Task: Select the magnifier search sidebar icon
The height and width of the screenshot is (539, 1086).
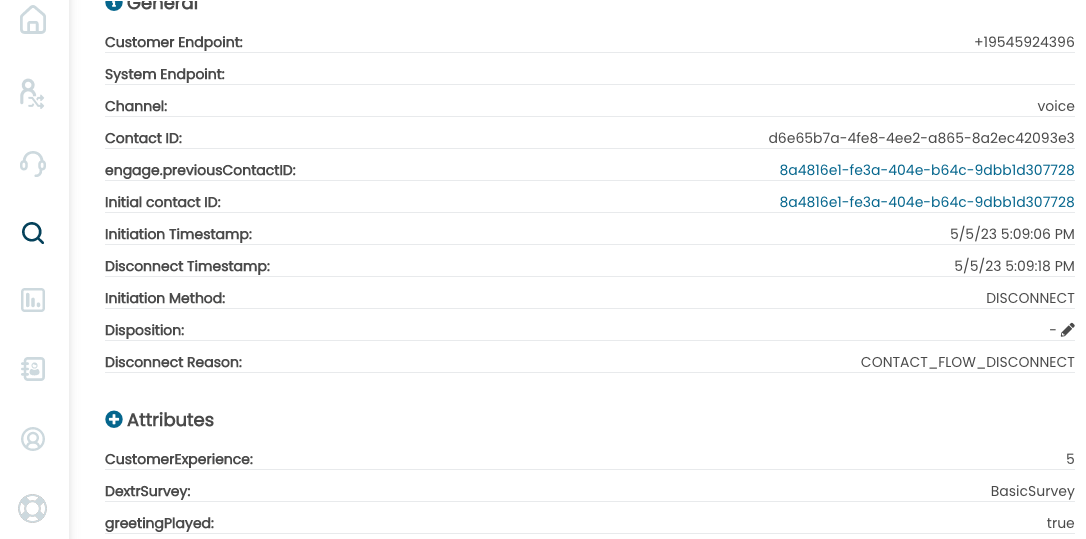Action: (33, 233)
